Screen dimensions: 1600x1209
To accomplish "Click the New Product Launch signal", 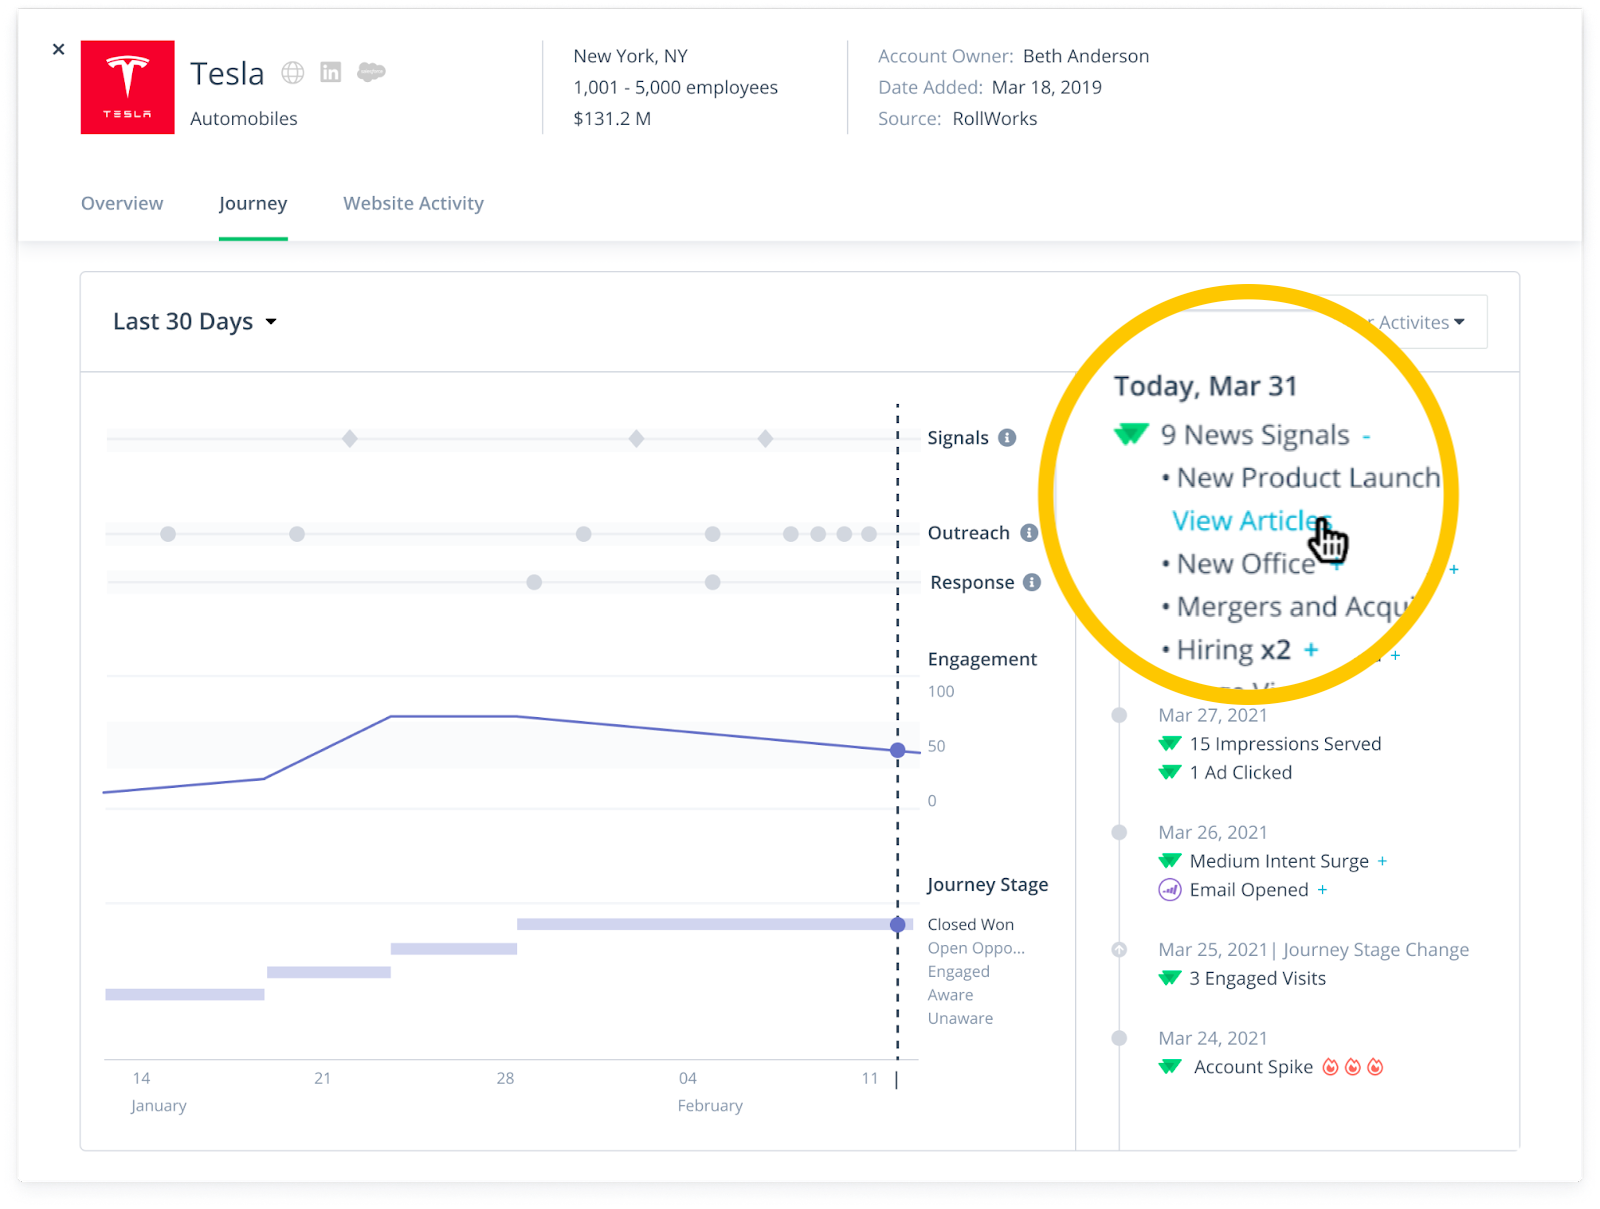I will tap(1308, 478).
